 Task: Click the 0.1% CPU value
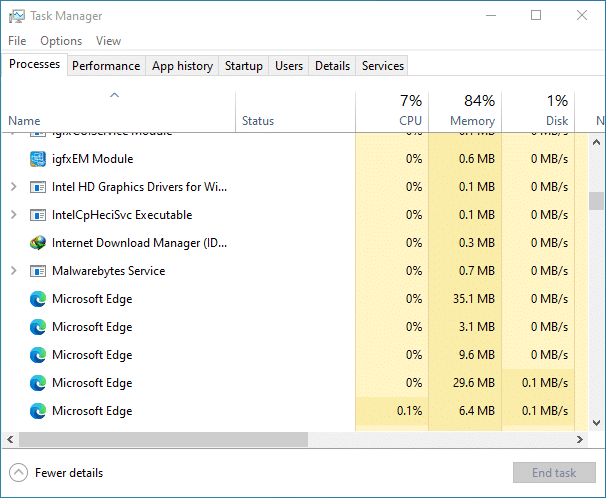[409, 411]
